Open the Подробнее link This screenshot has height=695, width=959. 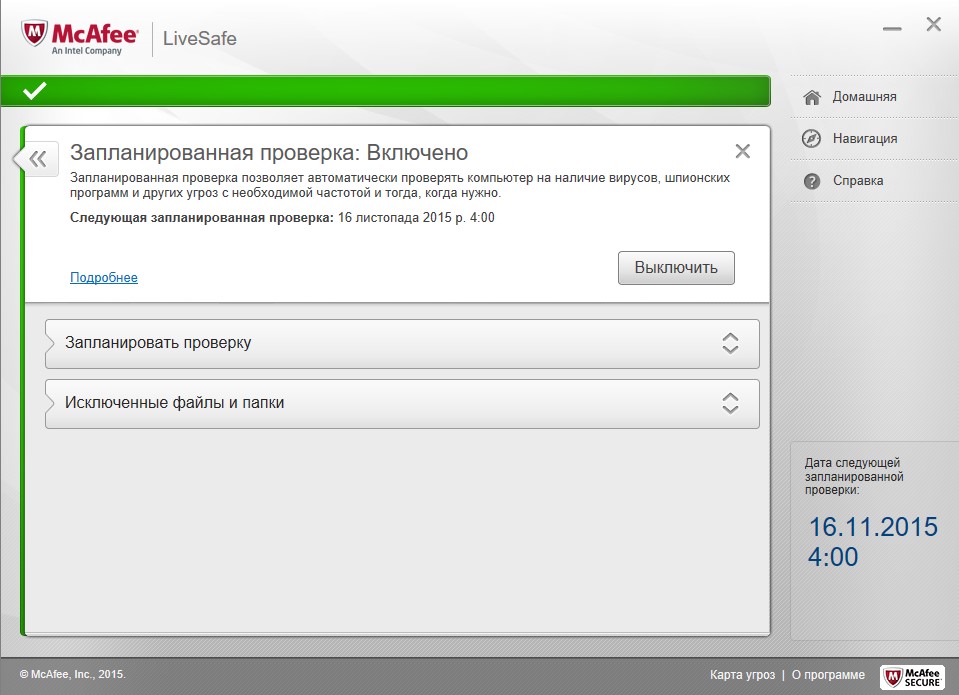tap(104, 278)
